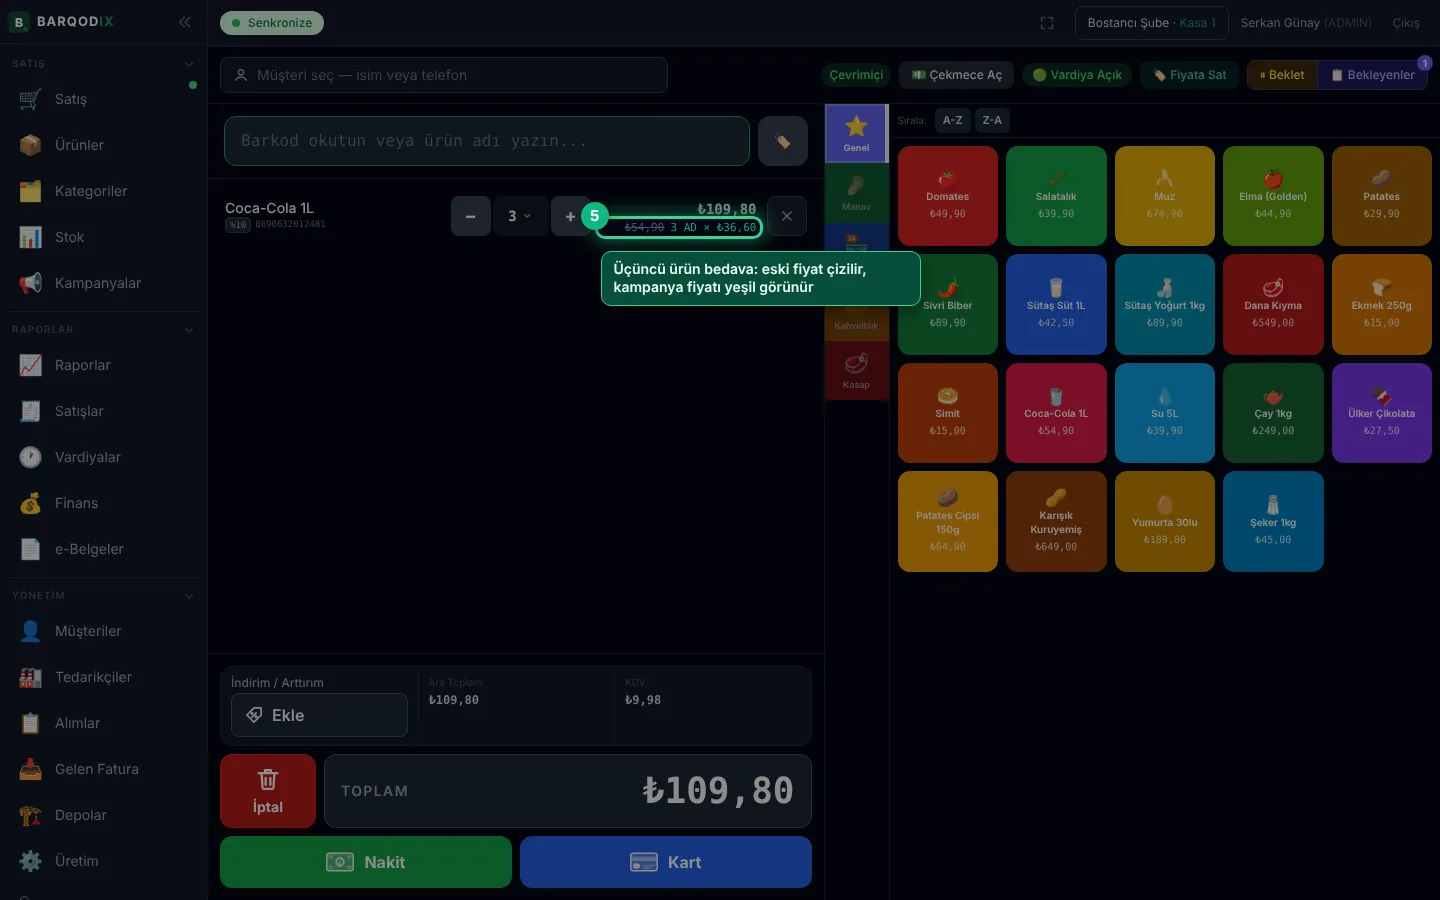Click the price tag icon beside barcode field
Image resolution: width=1440 pixels, height=900 pixels.
[x=783, y=141]
